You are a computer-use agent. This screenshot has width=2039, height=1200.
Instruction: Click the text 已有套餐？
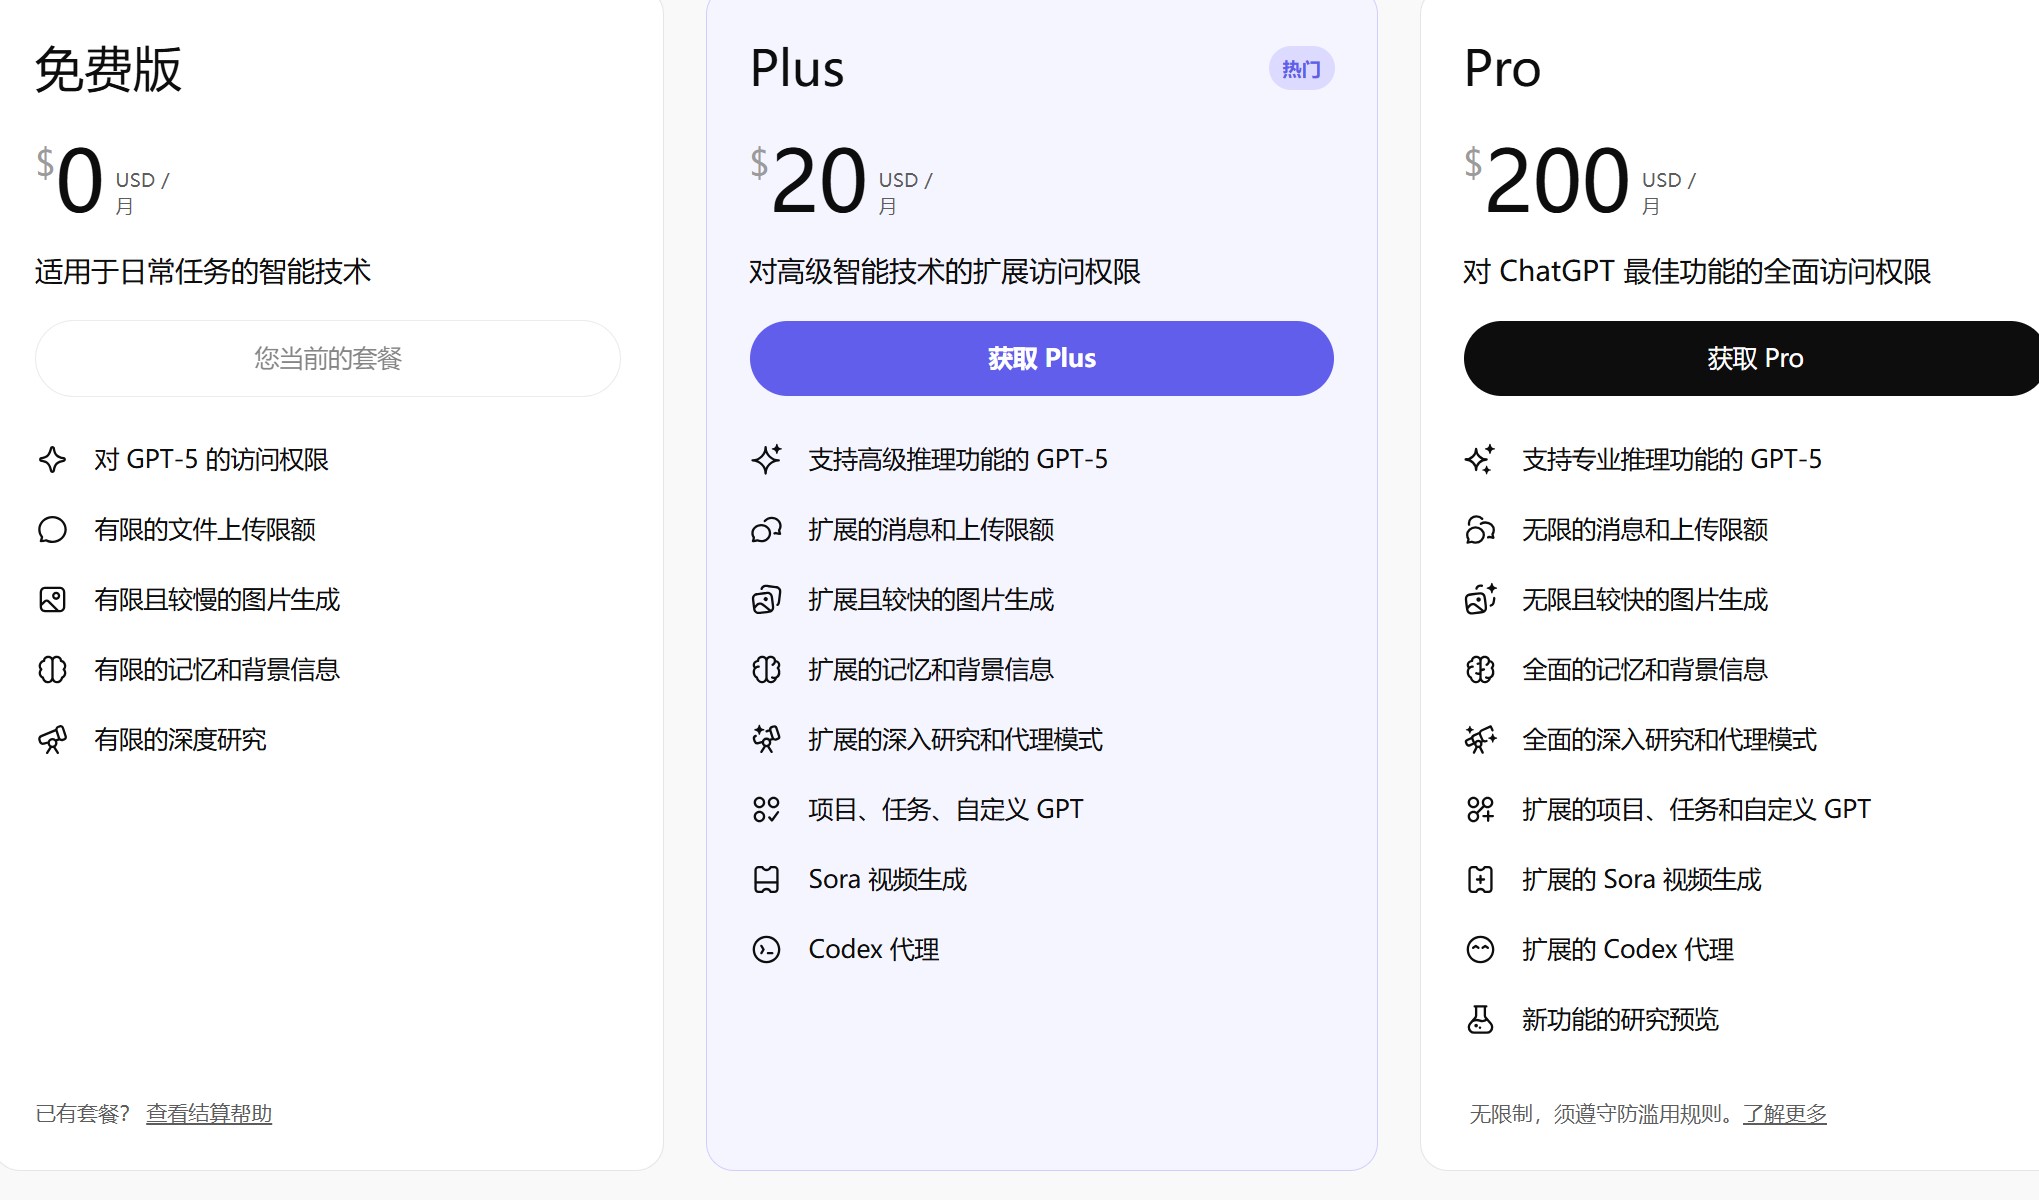pos(83,1113)
